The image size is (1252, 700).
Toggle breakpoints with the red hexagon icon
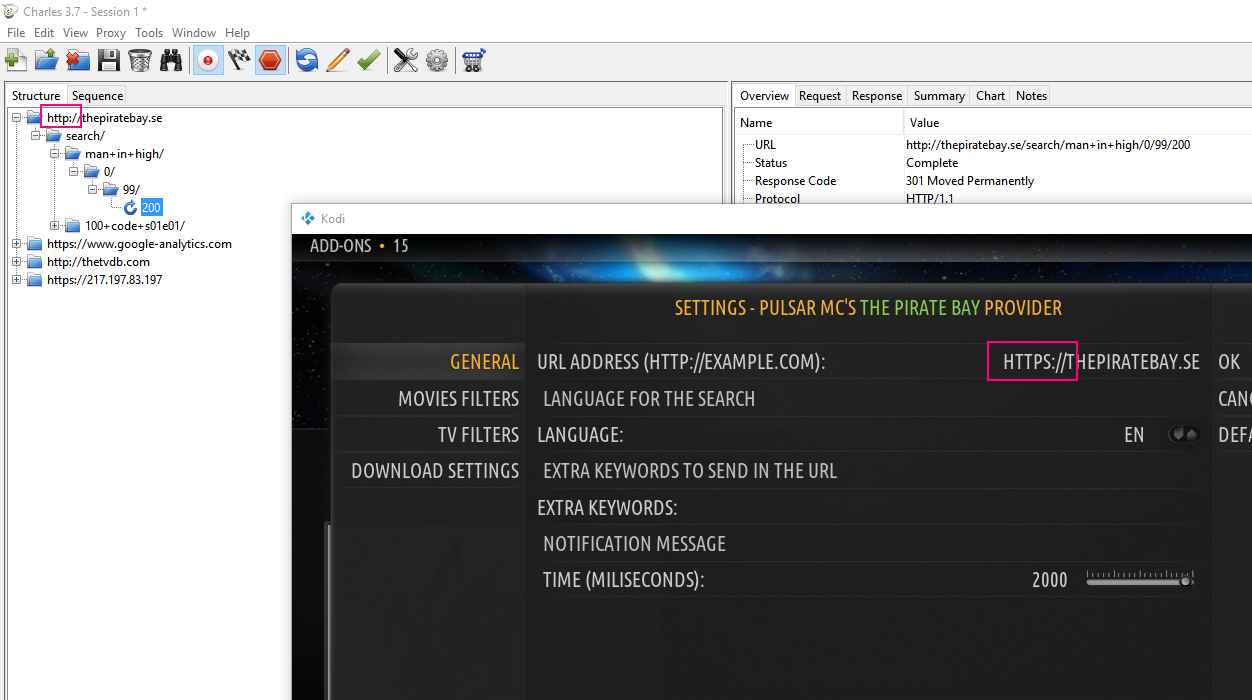coord(269,61)
